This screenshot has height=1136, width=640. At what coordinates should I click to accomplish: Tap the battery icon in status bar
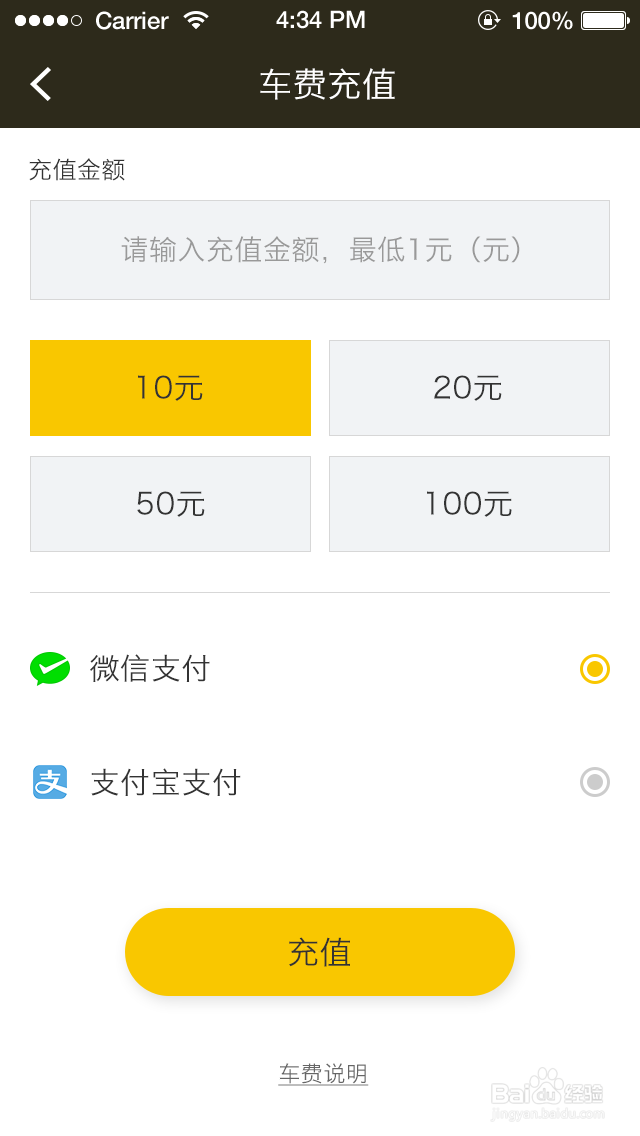click(603, 20)
